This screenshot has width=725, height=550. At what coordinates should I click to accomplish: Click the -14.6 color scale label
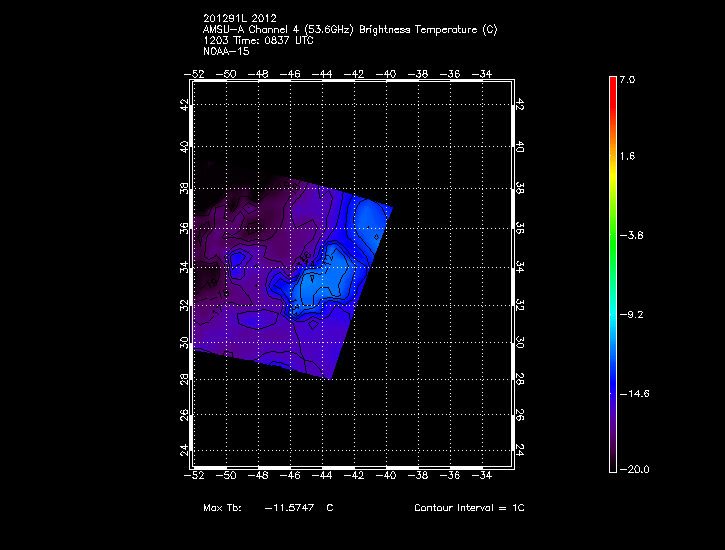[x=634, y=393]
